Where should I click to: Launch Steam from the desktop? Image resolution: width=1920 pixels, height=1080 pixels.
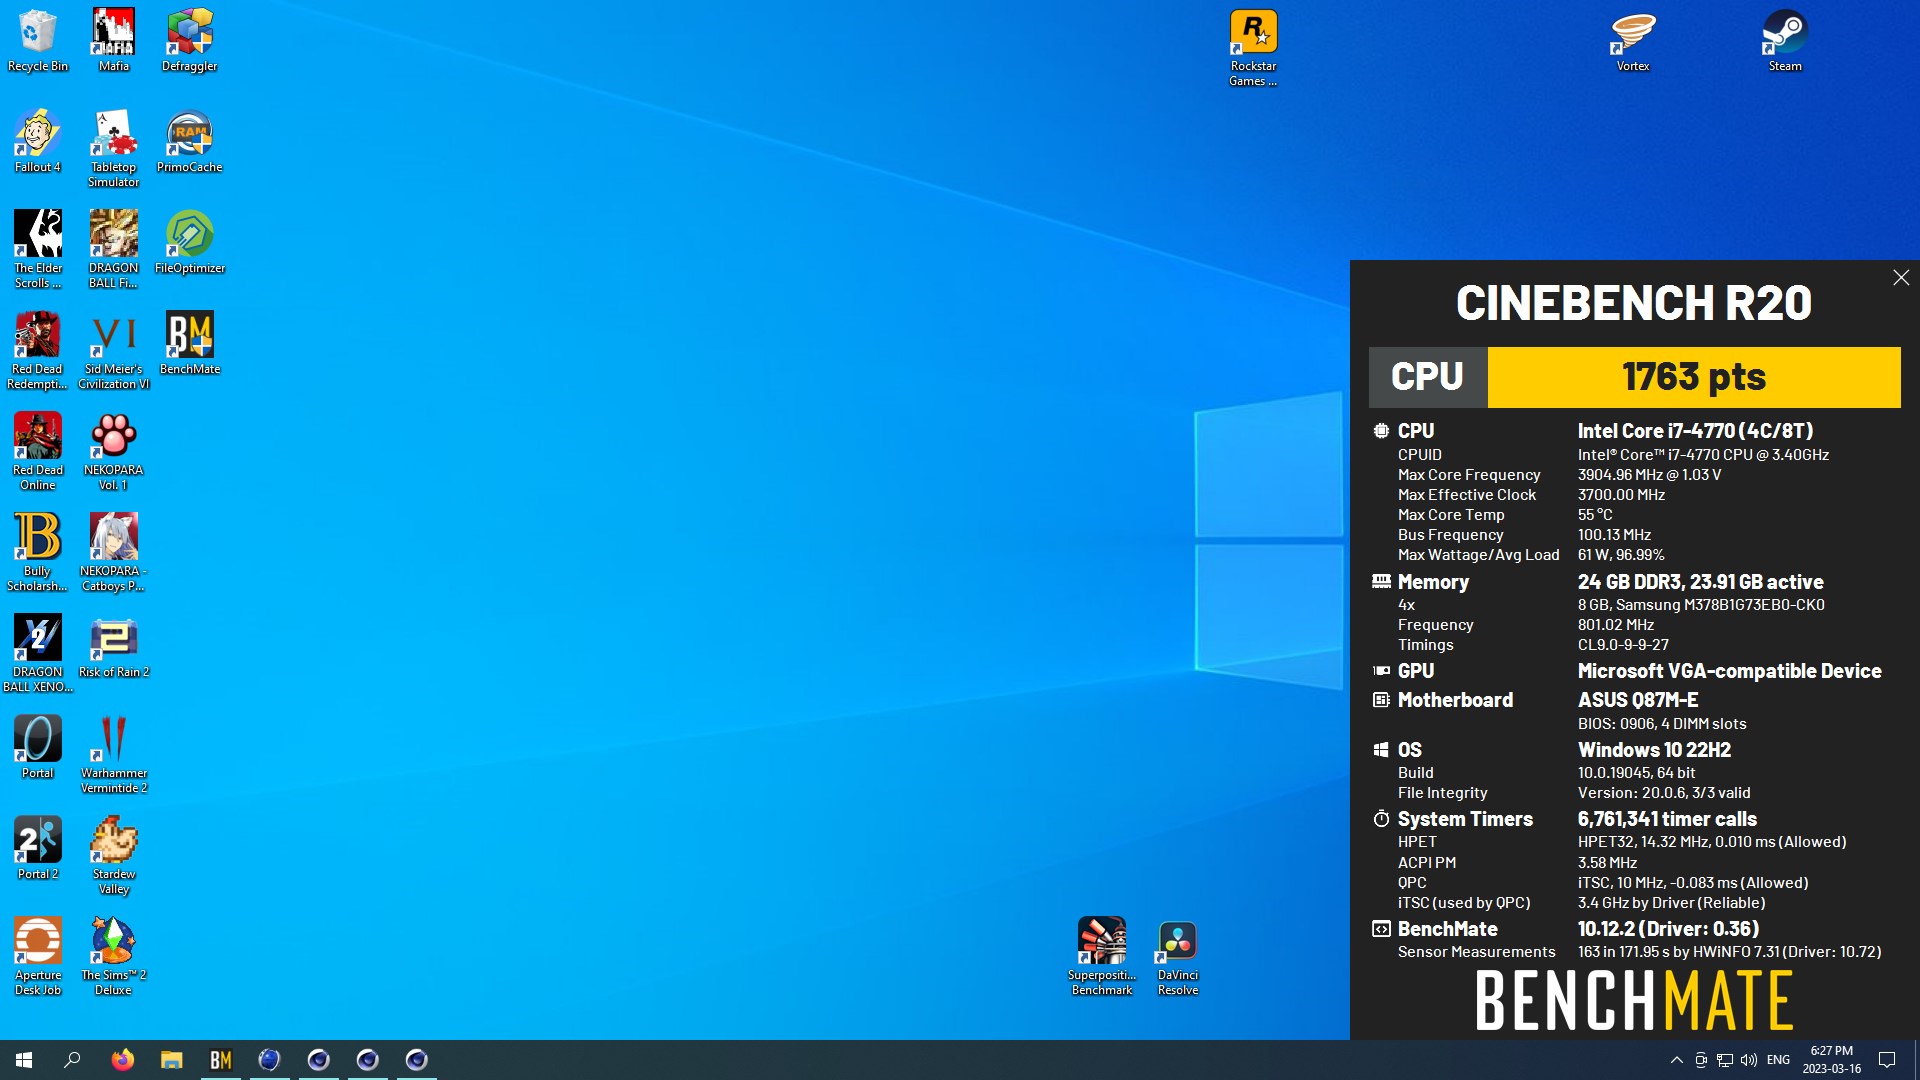tap(1785, 41)
